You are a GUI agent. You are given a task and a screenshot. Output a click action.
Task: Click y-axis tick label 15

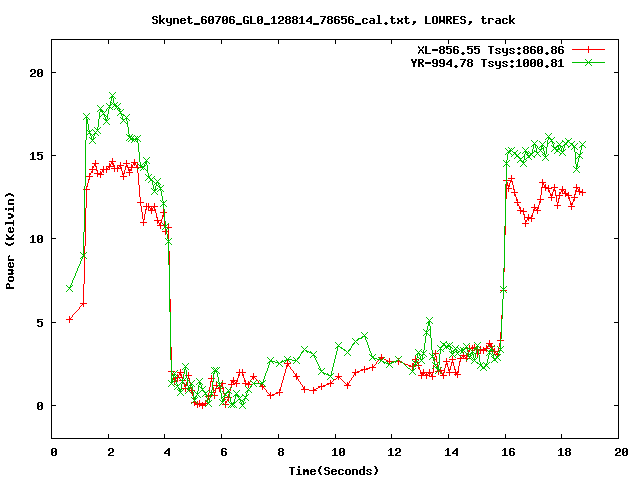click(x=36, y=156)
